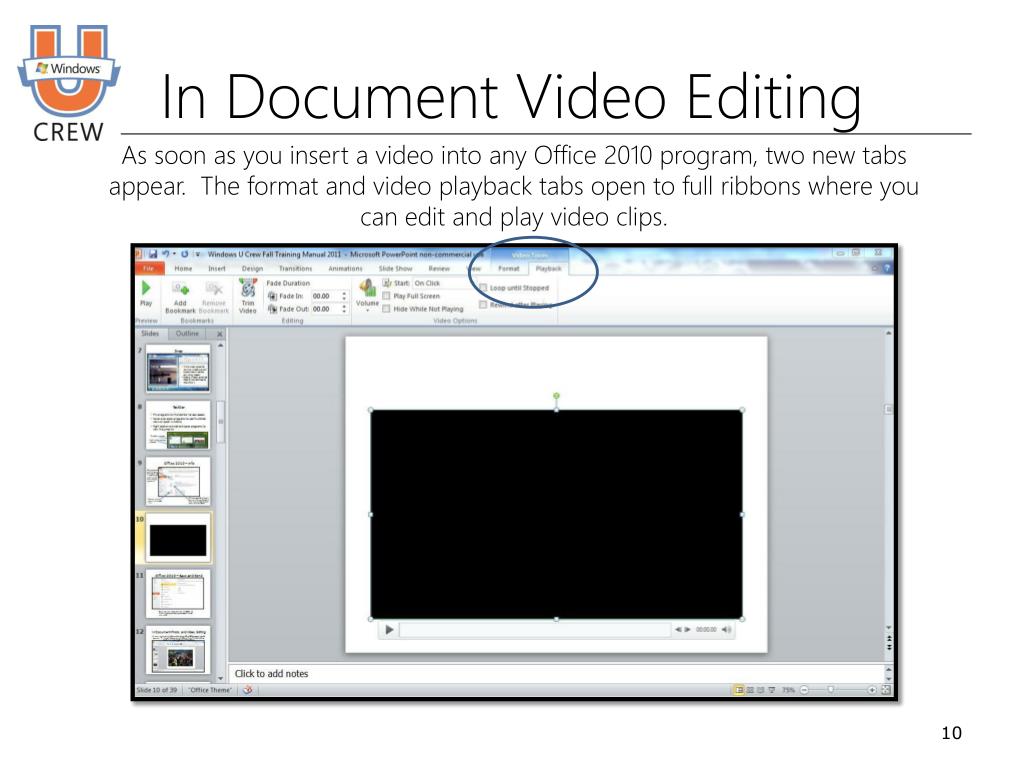Image resolution: width=1024 pixels, height=768 pixels.
Task: Click the mute speaker icon on video controls
Action: tap(726, 630)
